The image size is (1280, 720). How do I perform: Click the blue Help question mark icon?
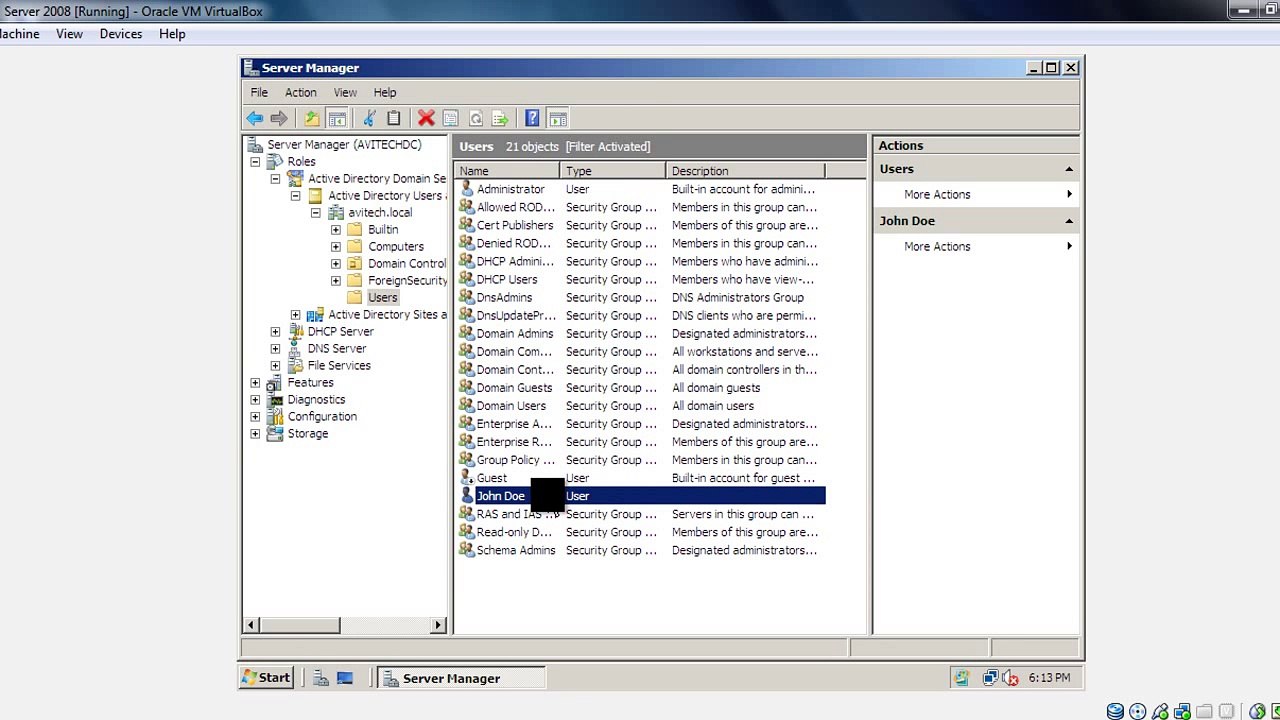click(532, 119)
